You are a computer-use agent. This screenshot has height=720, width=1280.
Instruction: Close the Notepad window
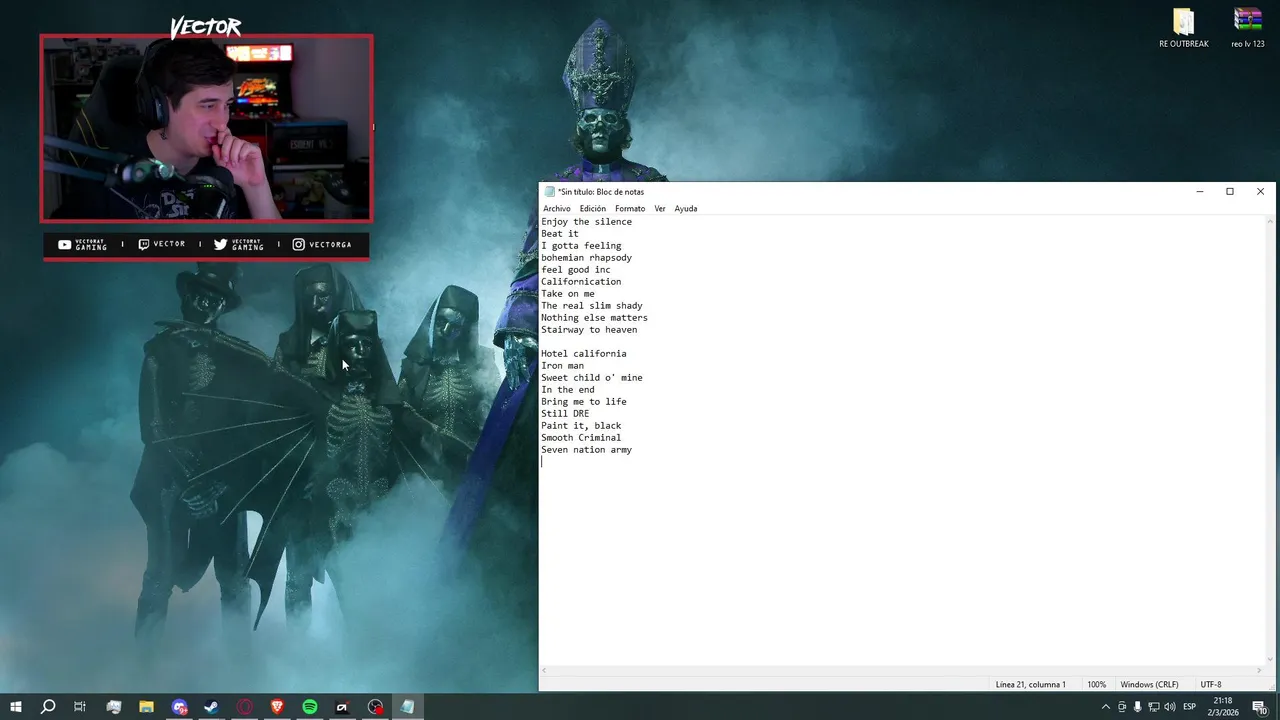1260,191
